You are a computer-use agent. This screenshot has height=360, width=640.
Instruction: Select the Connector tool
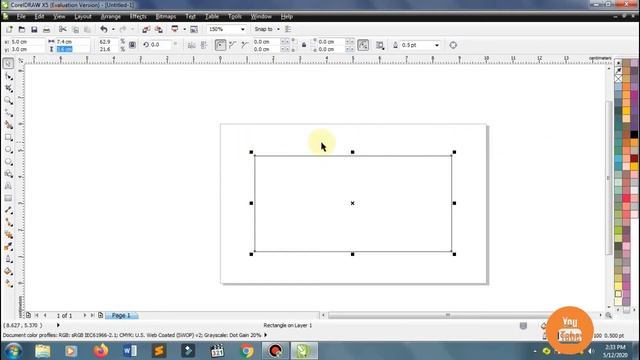[8, 222]
